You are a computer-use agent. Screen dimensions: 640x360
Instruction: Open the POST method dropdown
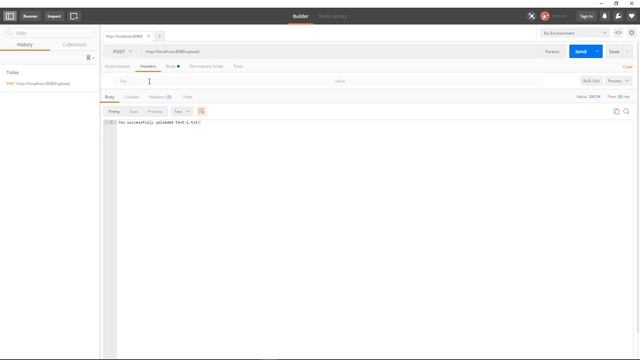[122, 51]
